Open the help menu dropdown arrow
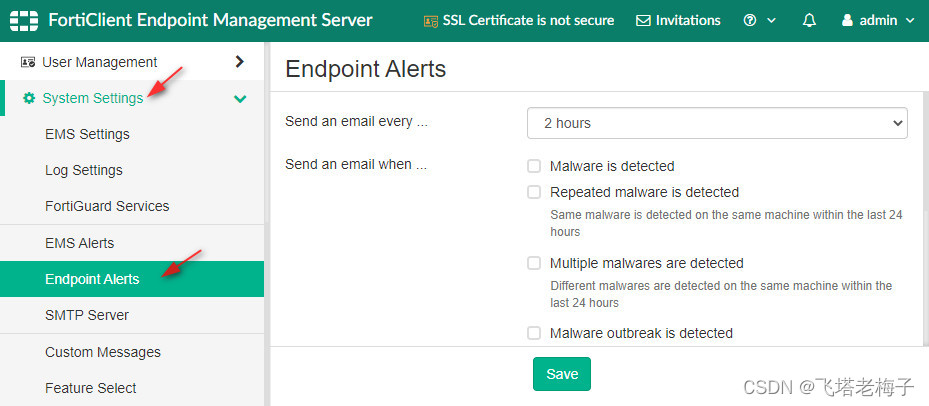The height and width of the screenshot is (406, 929). click(x=771, y=21)
